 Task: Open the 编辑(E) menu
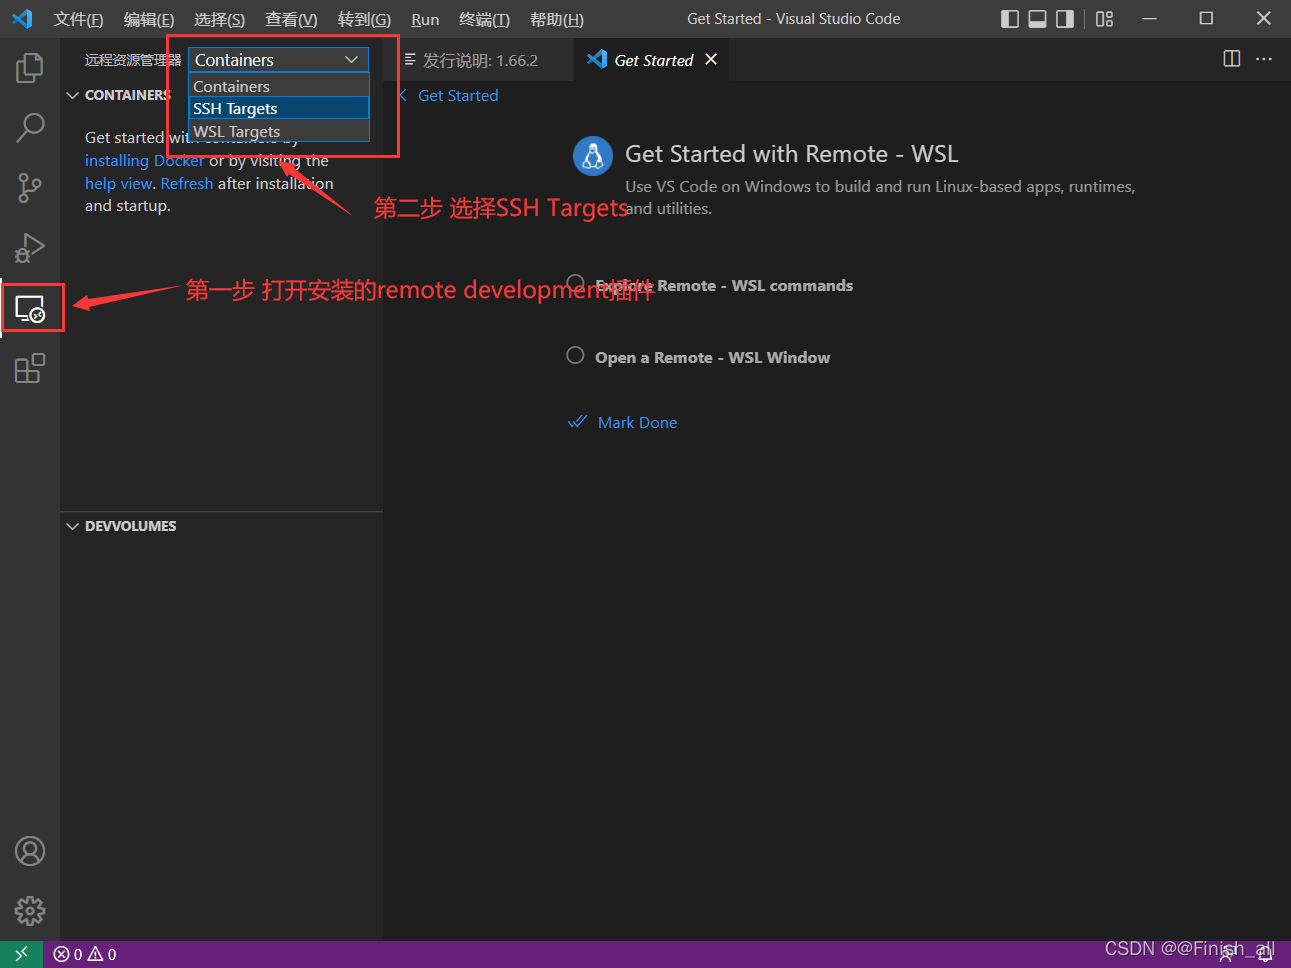(x=149, y=19)
